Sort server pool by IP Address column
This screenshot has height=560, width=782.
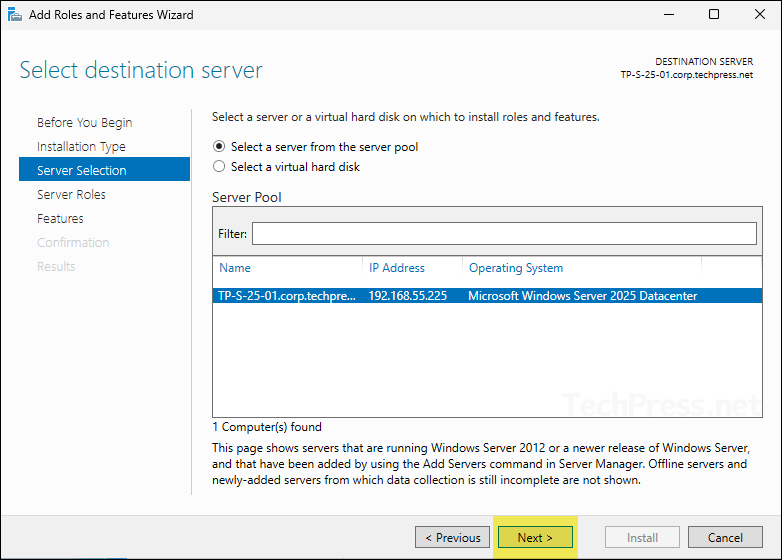click(x=397, y=268)
